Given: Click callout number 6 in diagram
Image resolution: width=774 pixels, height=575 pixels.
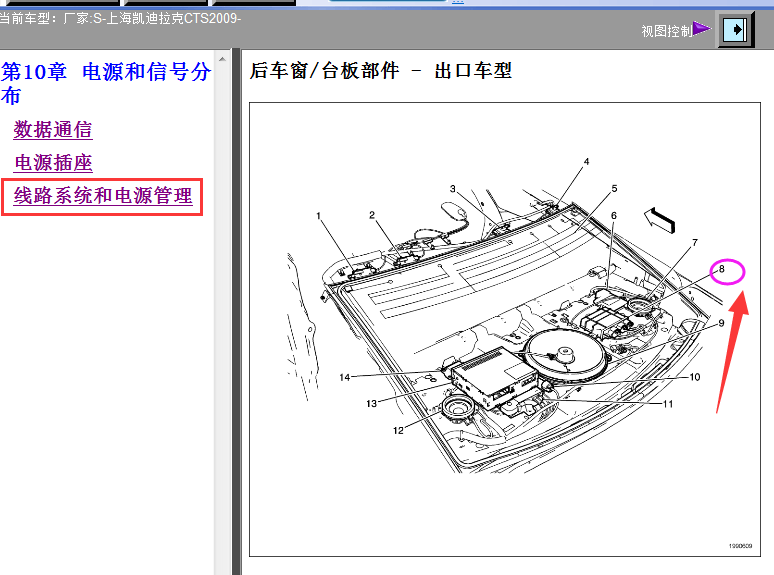Looking at the screenshot, I should click(x=614, y=215).
